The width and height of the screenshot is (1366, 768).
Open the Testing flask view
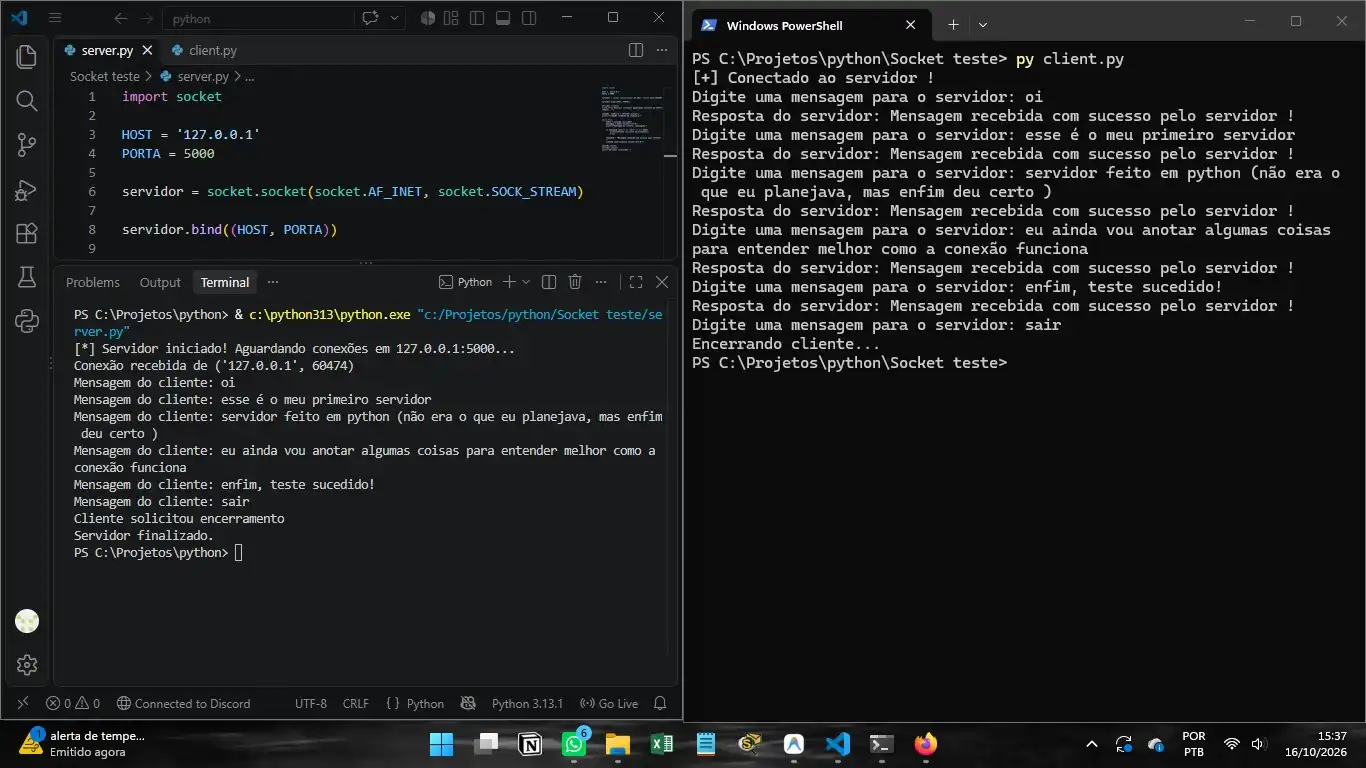[x=27, y=278]
